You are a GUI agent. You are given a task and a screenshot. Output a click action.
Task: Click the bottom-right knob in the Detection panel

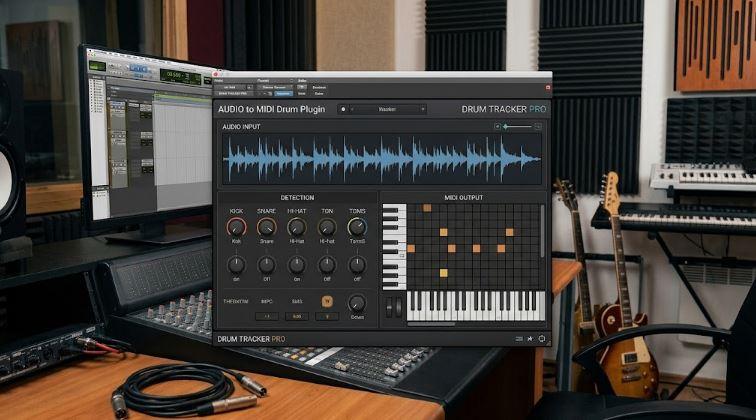pos(357,303)
